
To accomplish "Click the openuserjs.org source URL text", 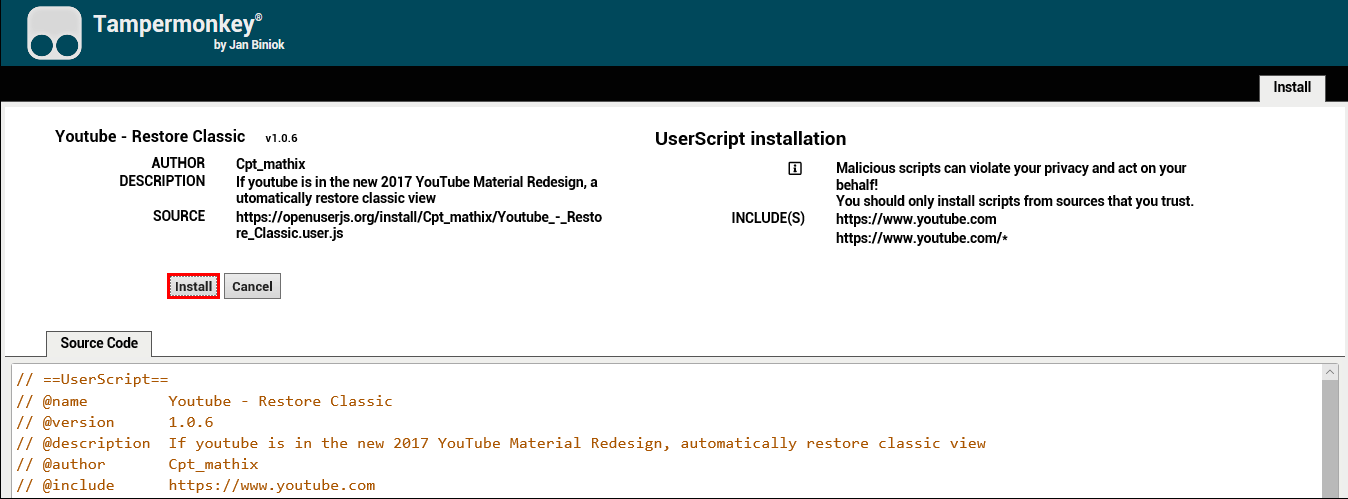I will point(419,225).
